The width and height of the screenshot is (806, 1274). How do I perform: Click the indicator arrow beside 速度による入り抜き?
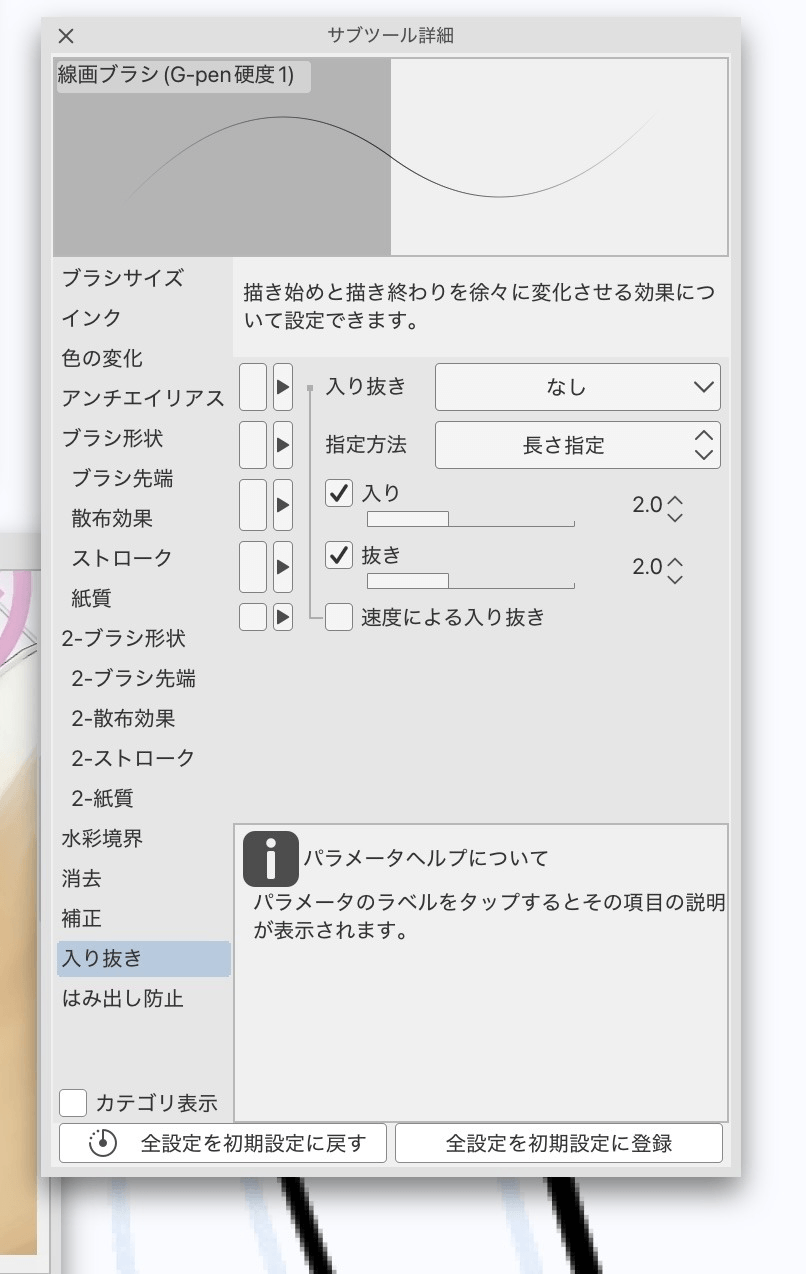tap(281, 617)
